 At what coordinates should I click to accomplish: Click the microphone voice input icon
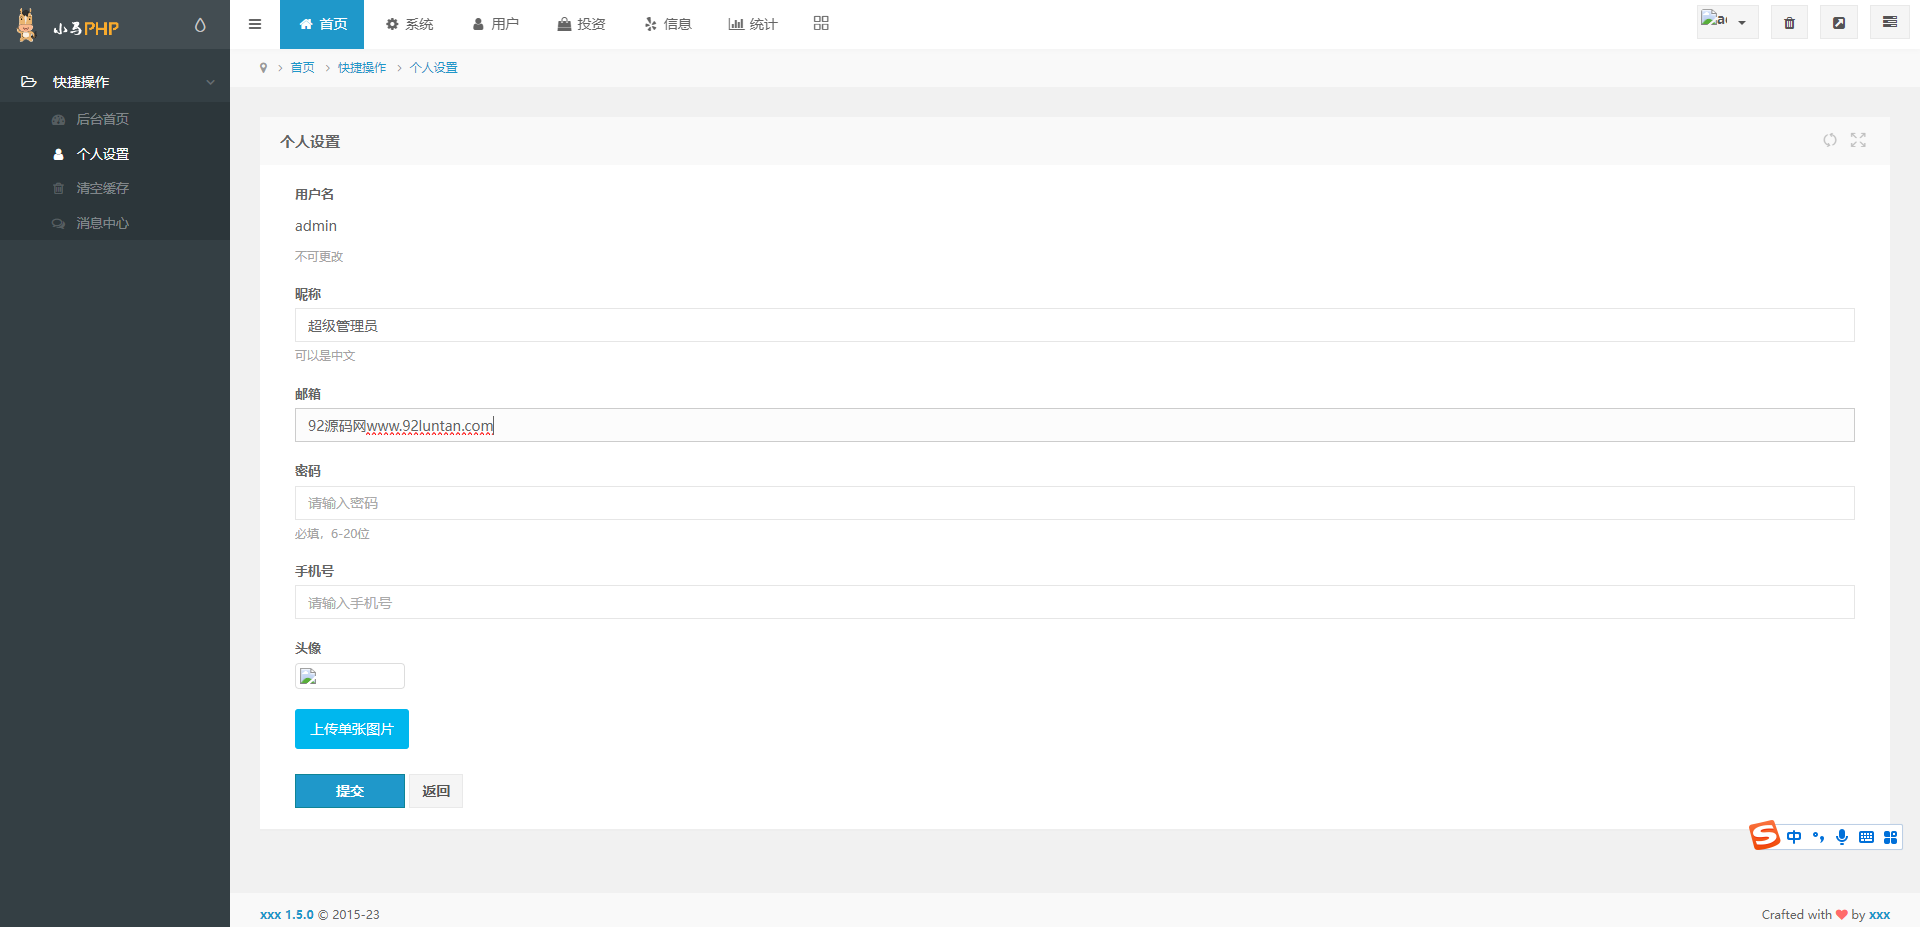(x=1842, y=837)
